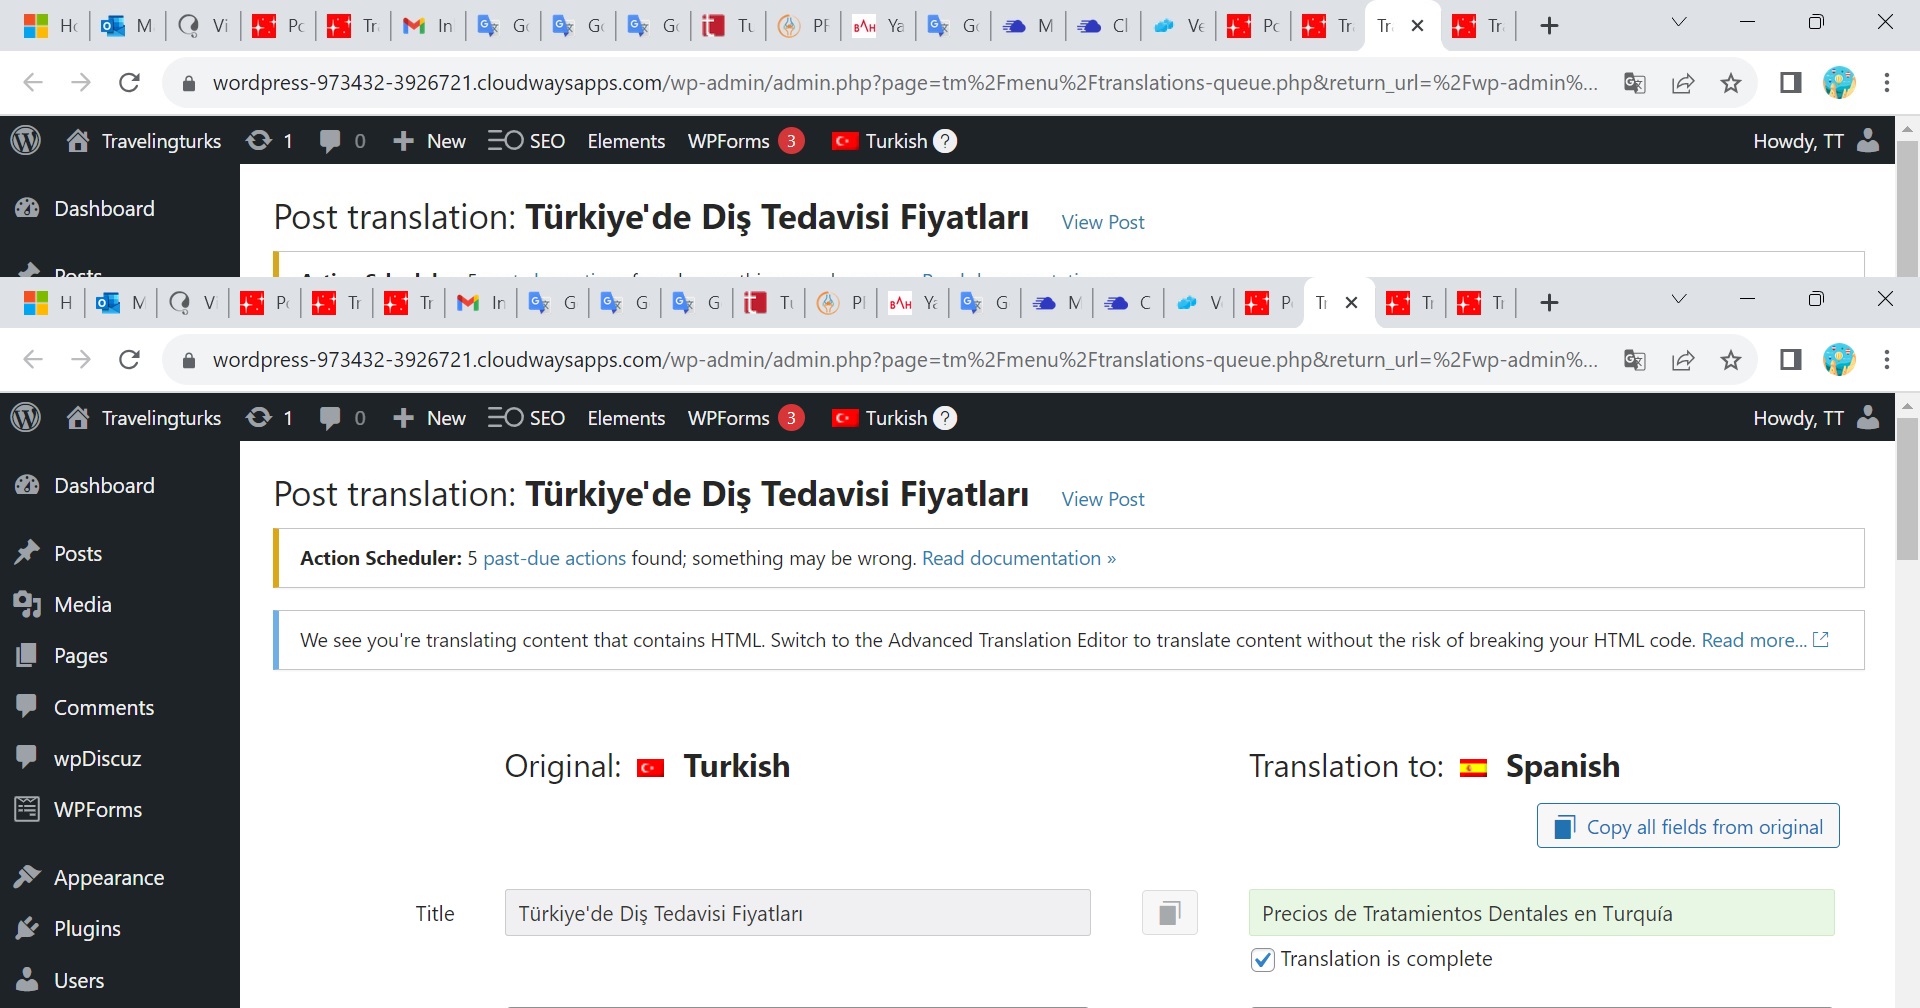Open Appearance in the sidebar
This screenshot has width=1920, height=1008.
(109, 877)
